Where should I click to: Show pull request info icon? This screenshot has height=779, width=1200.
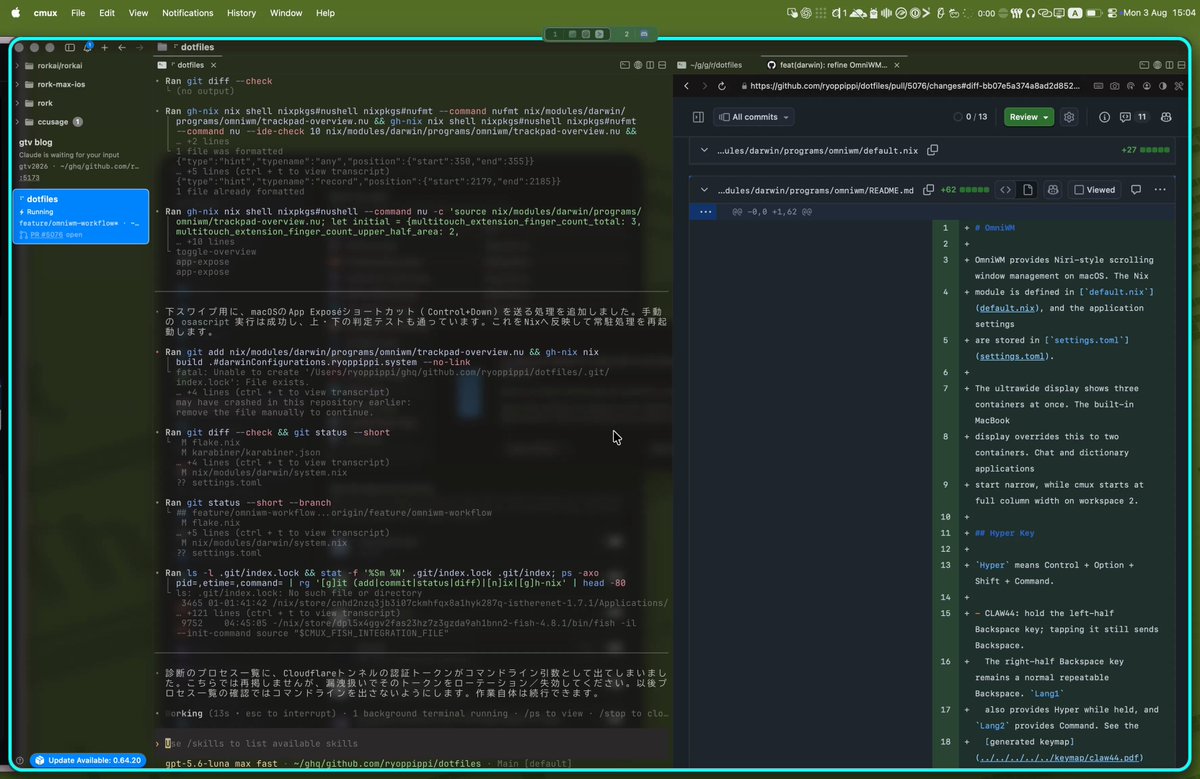pyautogui.click(x=1104, y=117)
